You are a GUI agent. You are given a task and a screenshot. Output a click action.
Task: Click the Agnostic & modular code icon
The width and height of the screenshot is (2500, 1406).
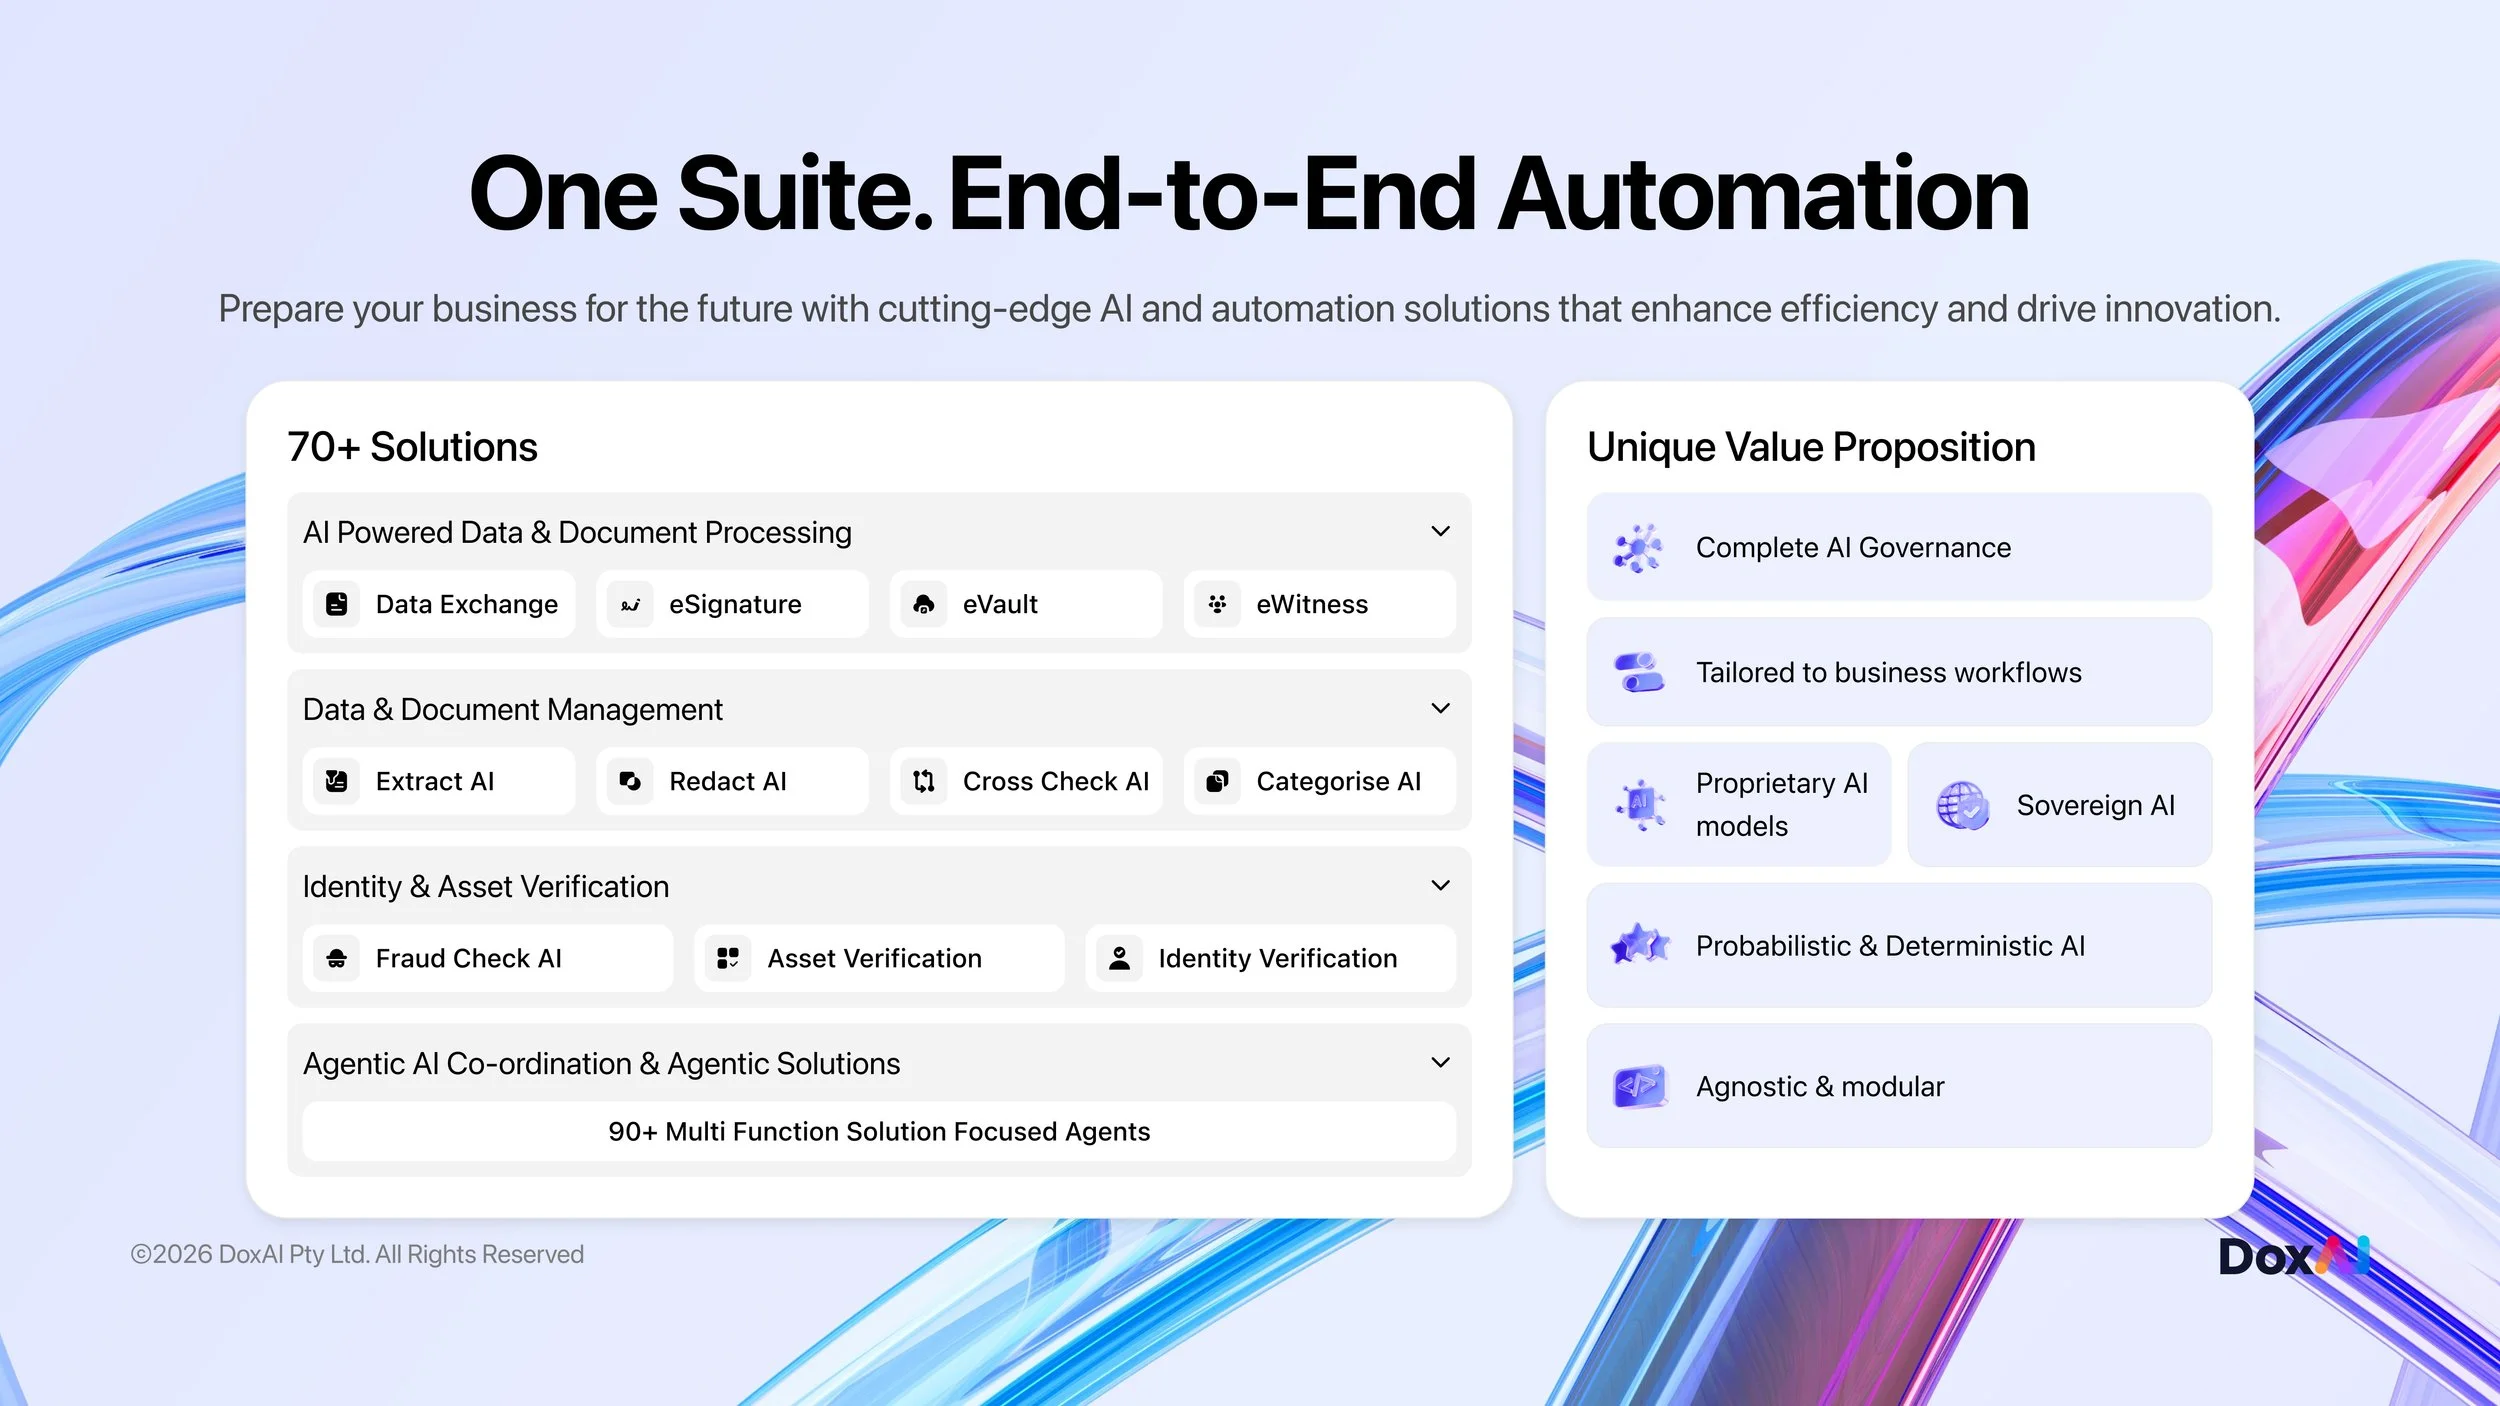(x=1640, y=1086)
